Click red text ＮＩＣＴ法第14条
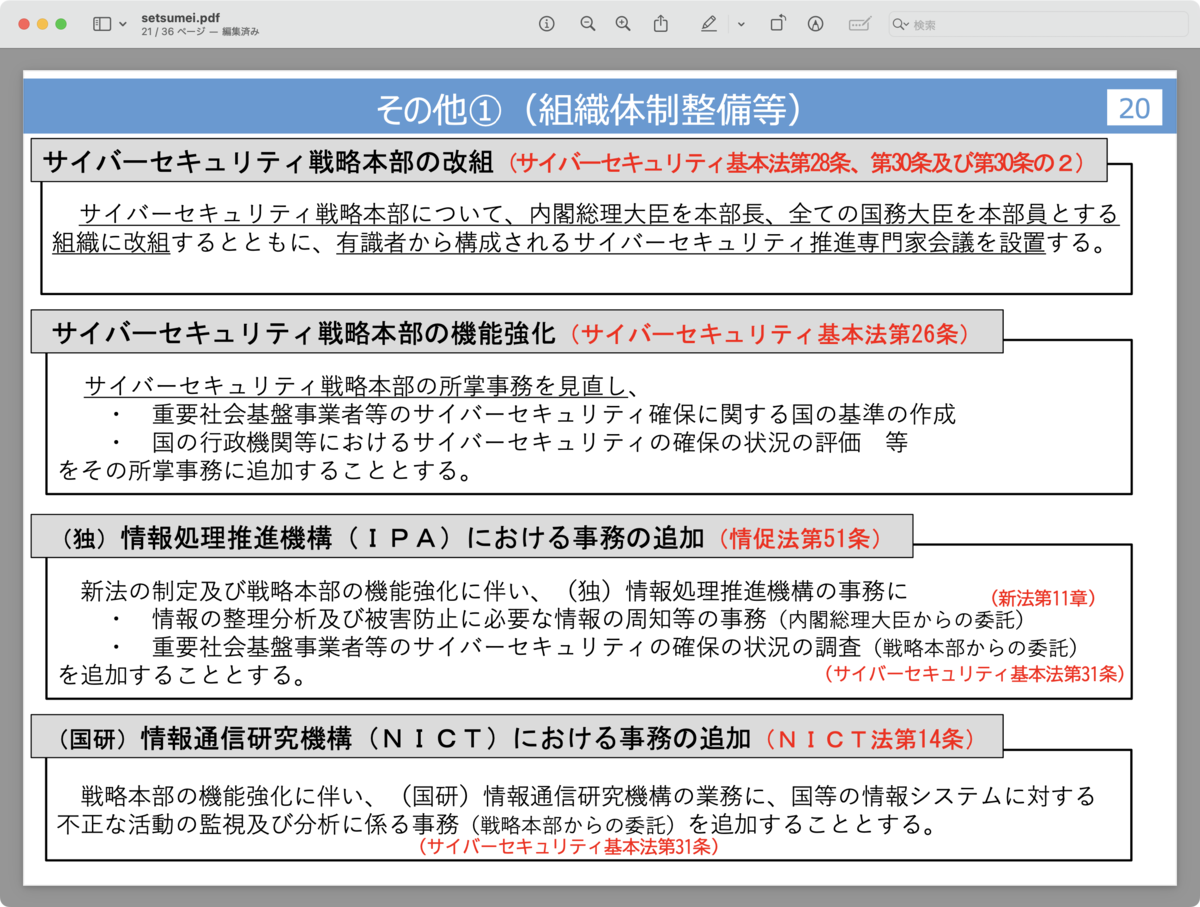 (870, 739)
